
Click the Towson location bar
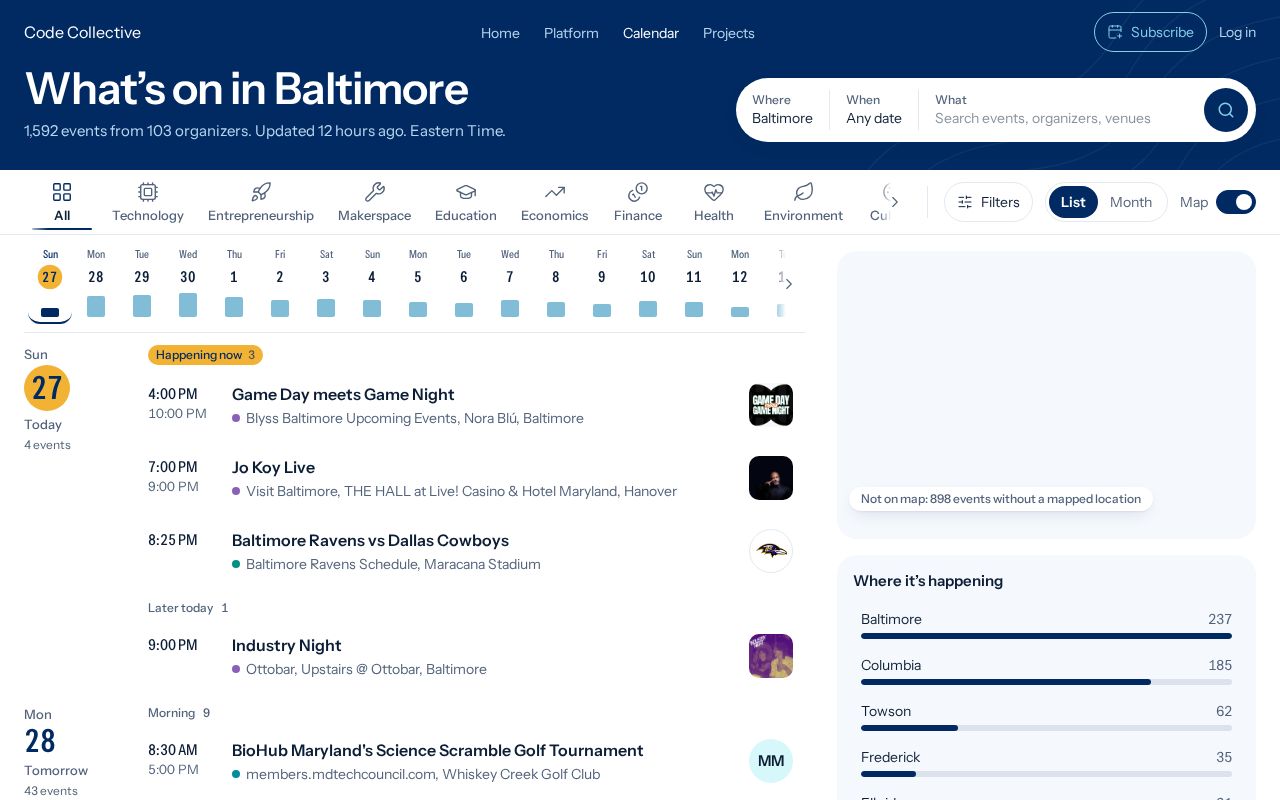[x=1046, y=717]
